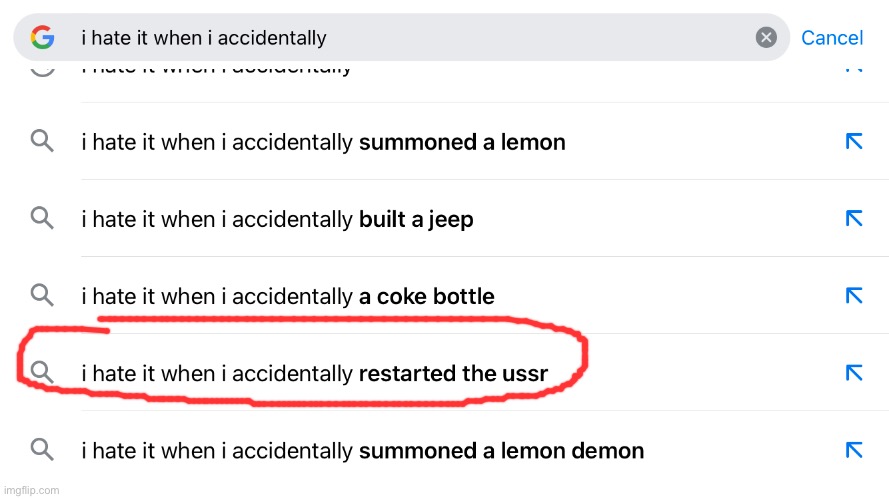Click magnifier icon beside "built a jeep"
The height and width of the screenshot is (499, 889).
(x=42, y=218)
